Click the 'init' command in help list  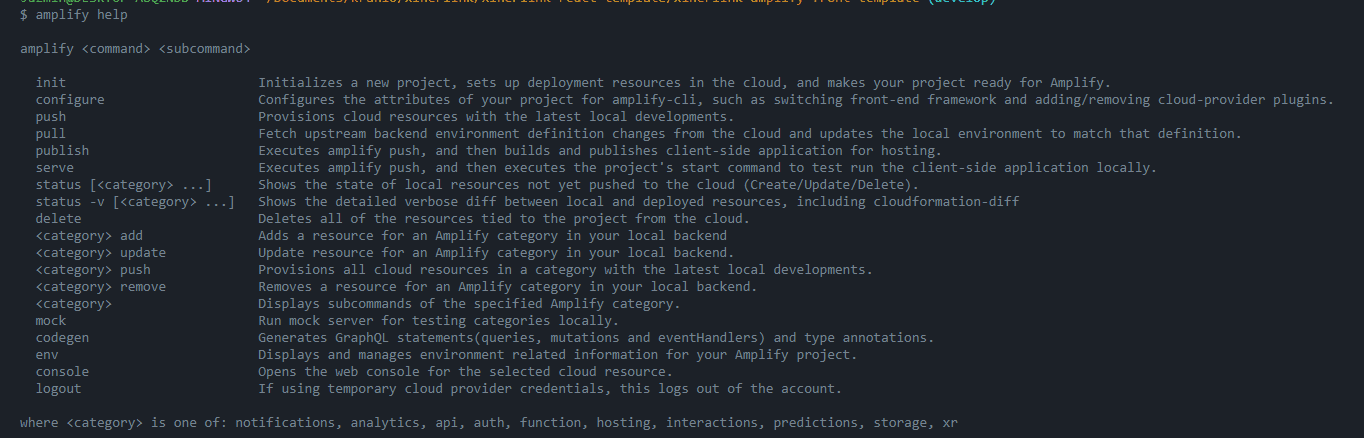coord(51,83)
